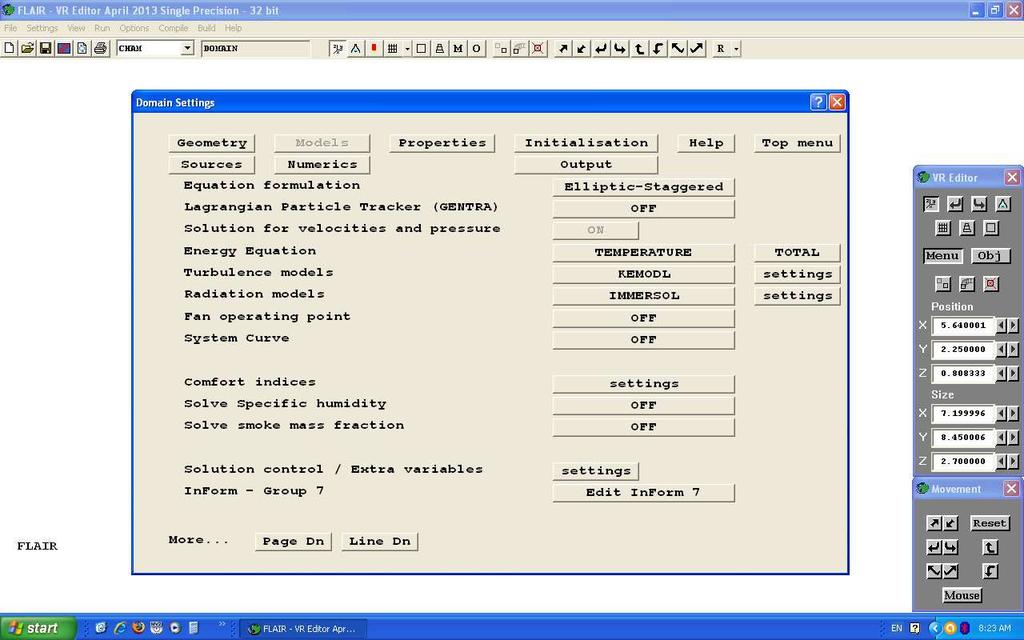Switch to the Properties page
The width and height of the screenshot is (1024, 640).
(442, 143)
